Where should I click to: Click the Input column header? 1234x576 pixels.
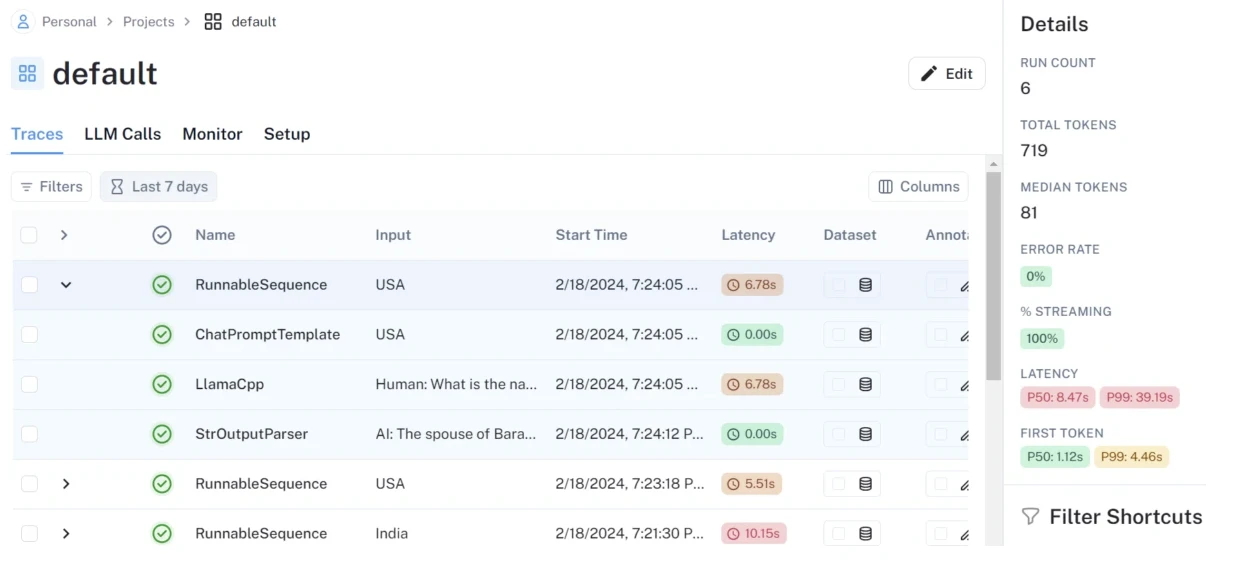(393, 235)
